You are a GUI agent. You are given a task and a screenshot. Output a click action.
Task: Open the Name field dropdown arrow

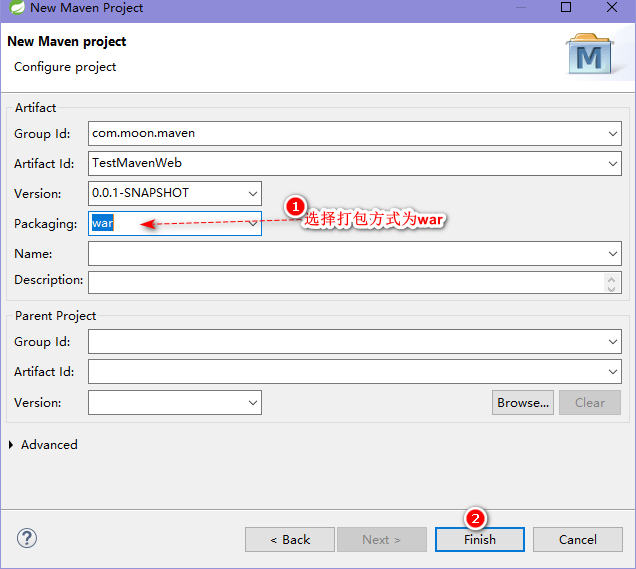coord(612,253)
